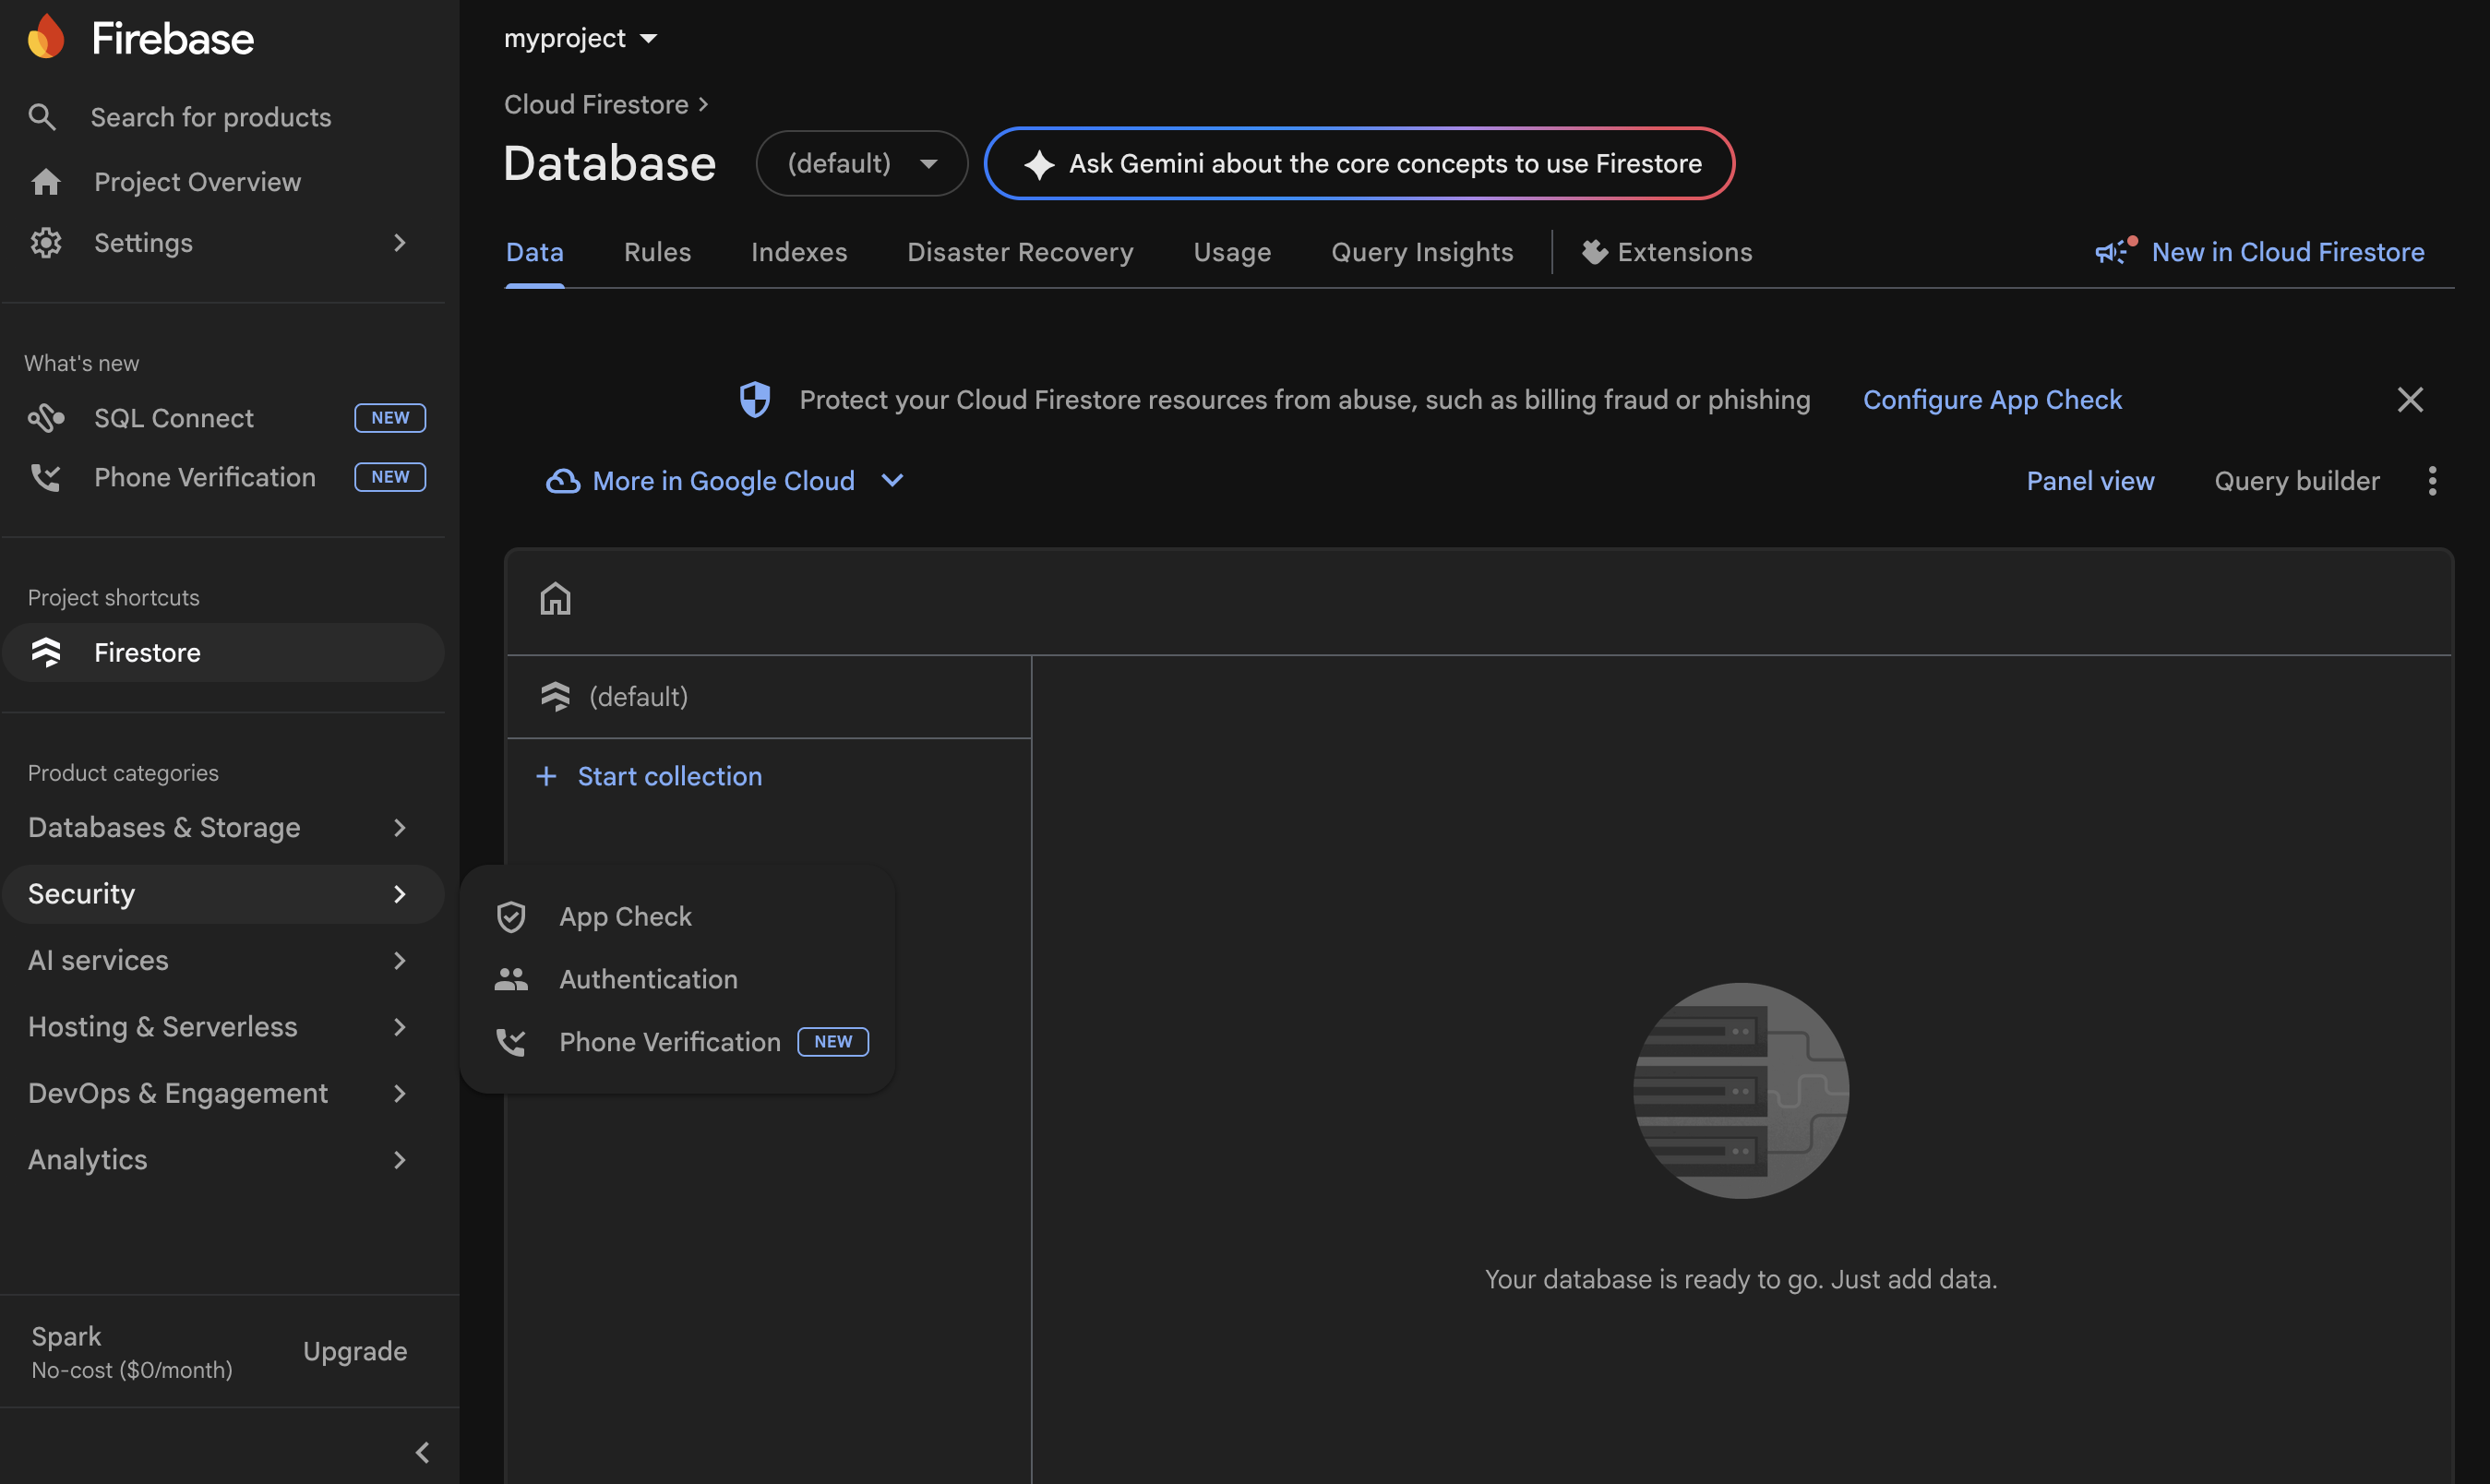The height and width of the screenshot is (1484, 2490).
Task: Click the Google Cloud cloud icon
Action: coord(563,481)
